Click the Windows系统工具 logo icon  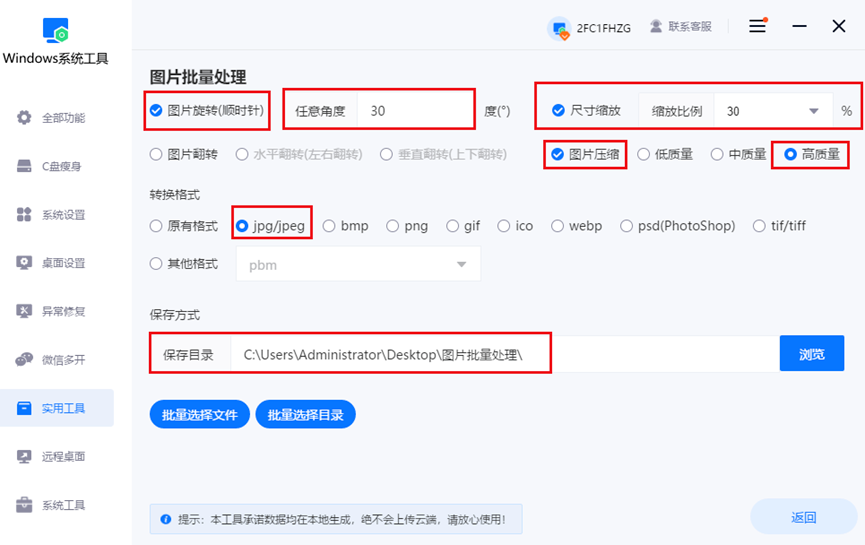tap(56, 30)
